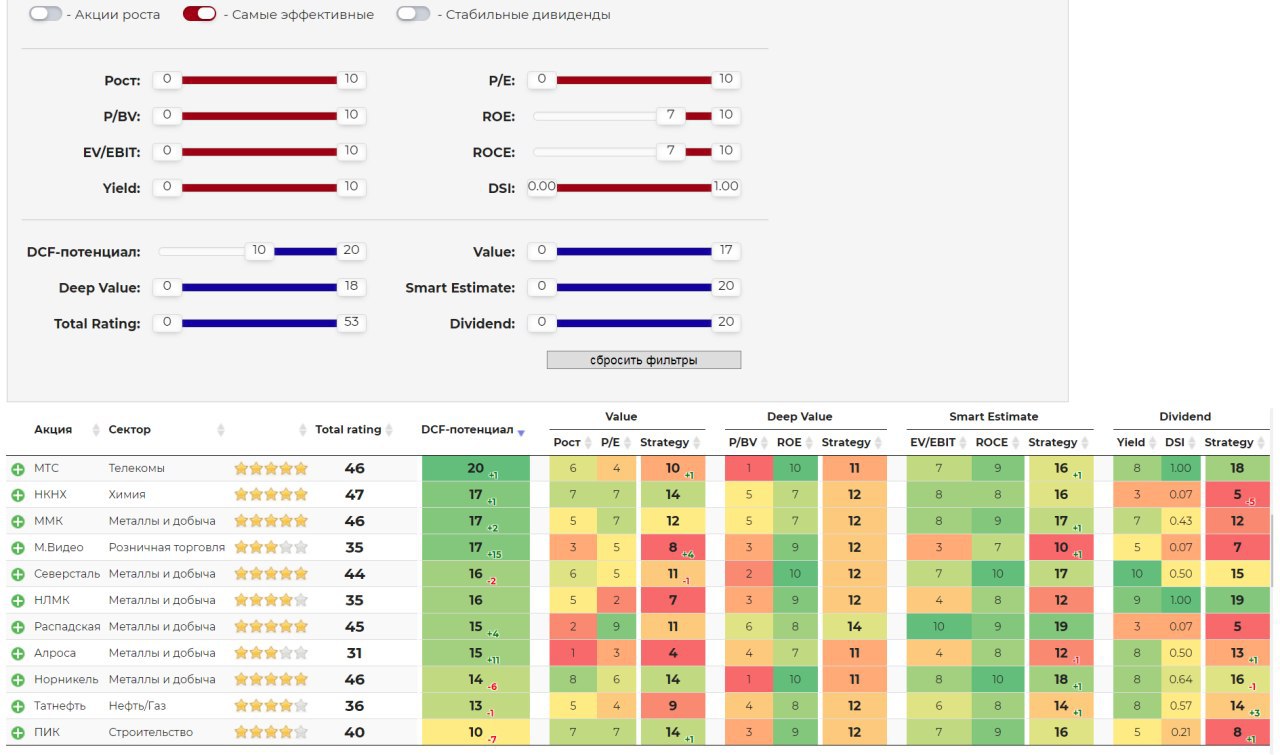Click the Рост slider lower handle at 0
The image size is (1280, 755).
point(167,79)
